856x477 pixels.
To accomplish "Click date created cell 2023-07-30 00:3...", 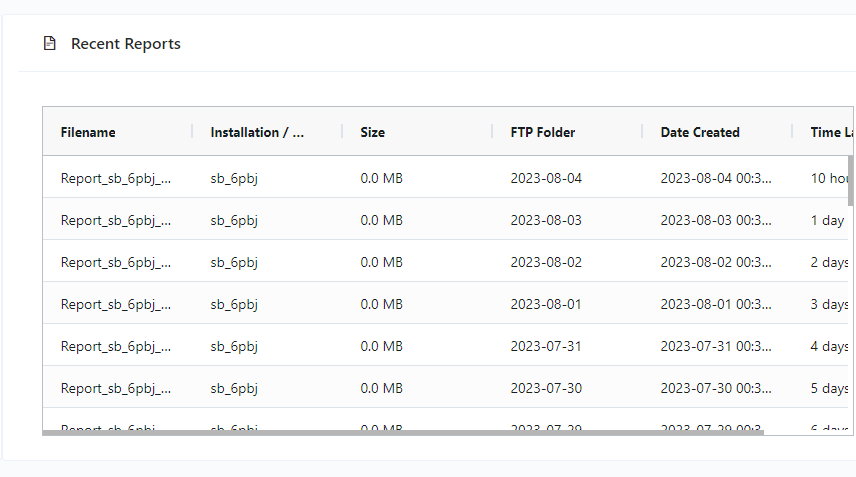I will tap(716, 389).
